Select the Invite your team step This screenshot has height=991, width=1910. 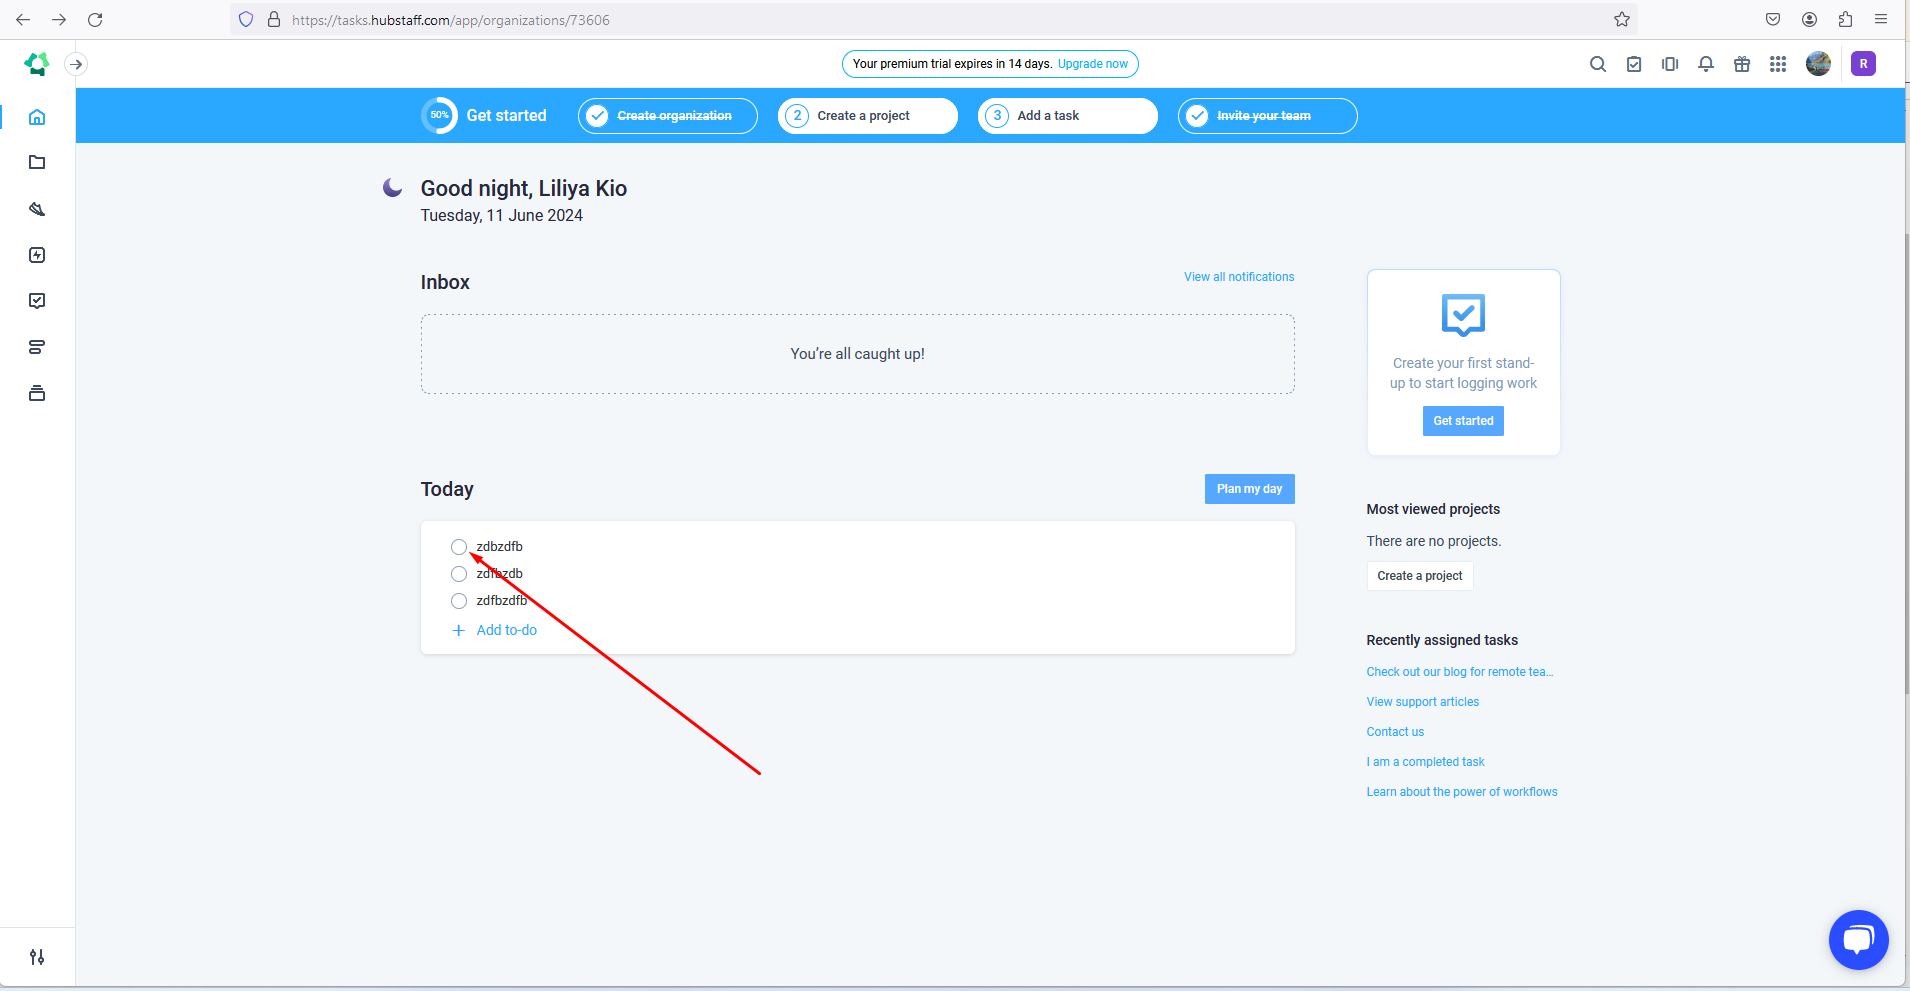tap(1267, 116)
